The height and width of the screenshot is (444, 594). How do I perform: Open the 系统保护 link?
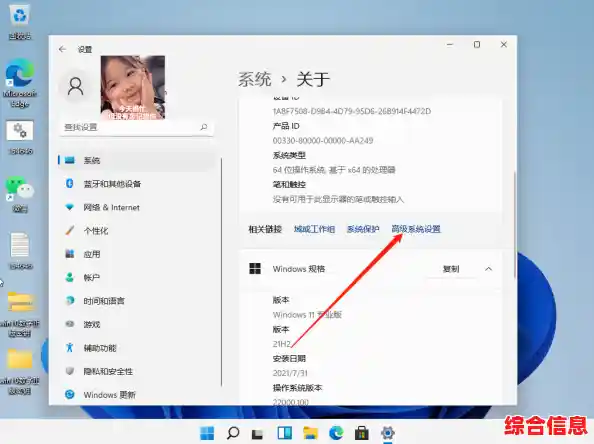pos(363,229)
